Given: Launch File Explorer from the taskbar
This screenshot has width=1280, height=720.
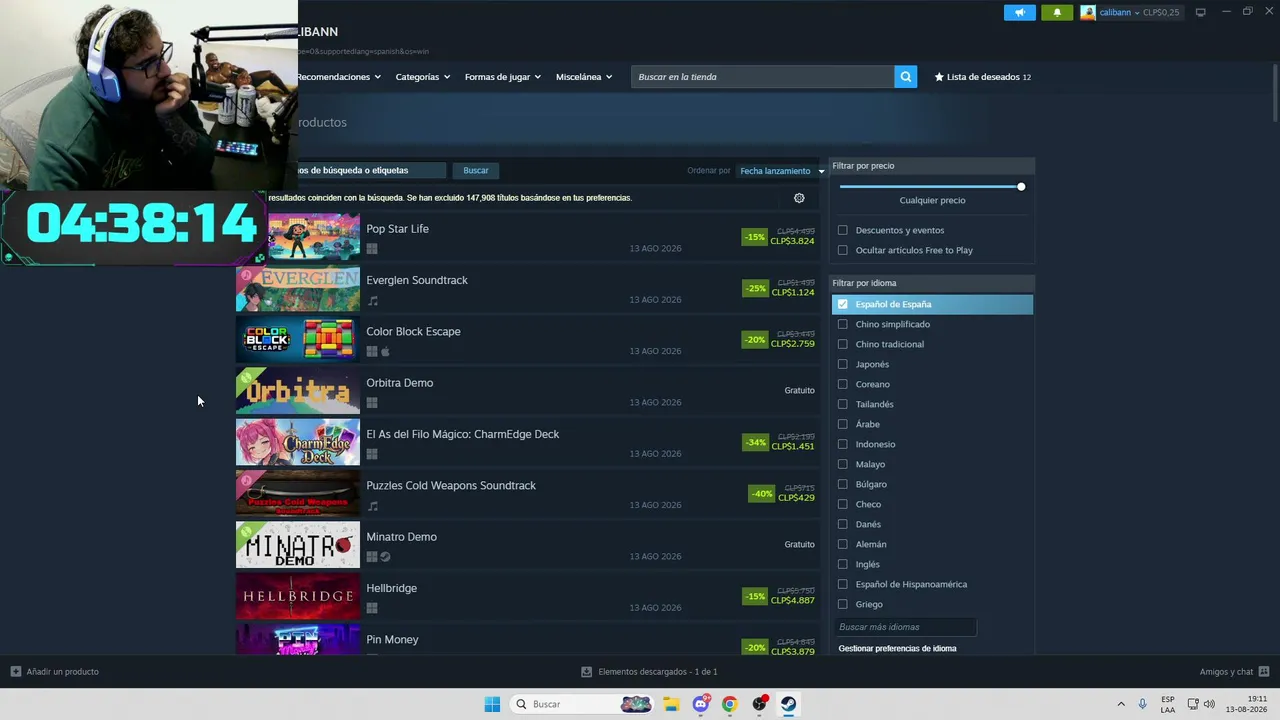Looking at the screenshot, I should 671,704.
